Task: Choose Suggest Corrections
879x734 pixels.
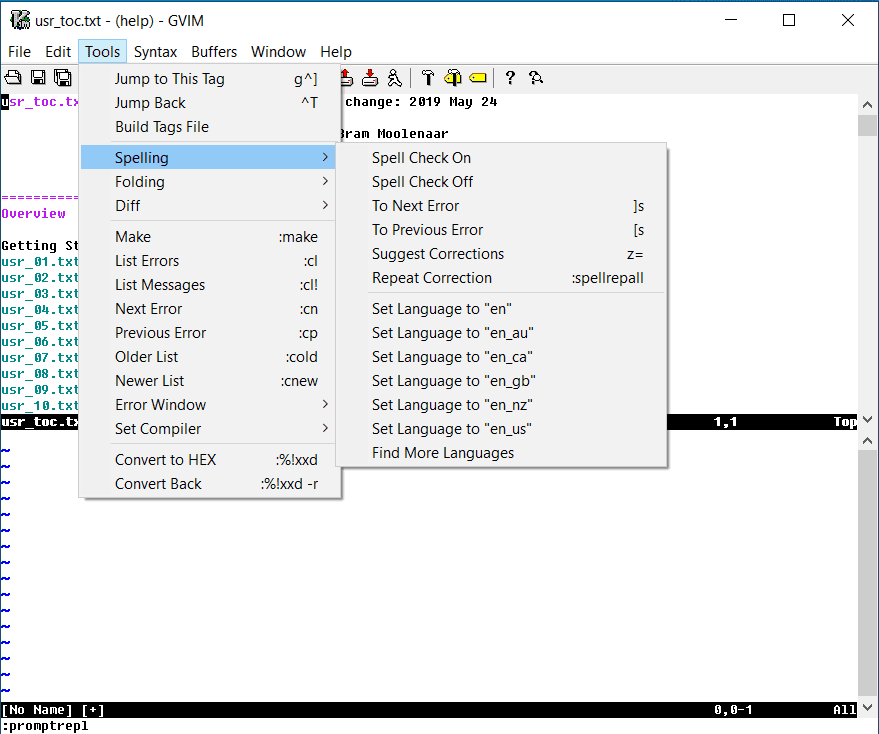Action: click(x=501, y=255)
